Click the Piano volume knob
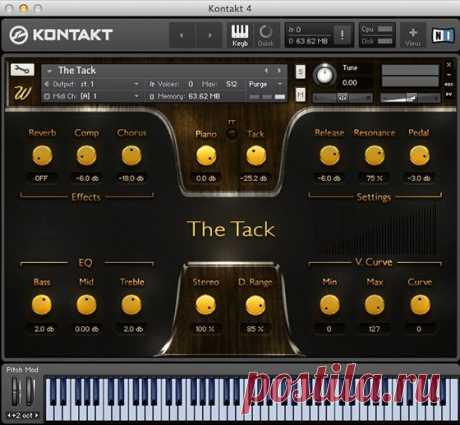Image resolution: width=460 pixels, height=425 pixels. (206, 156)
